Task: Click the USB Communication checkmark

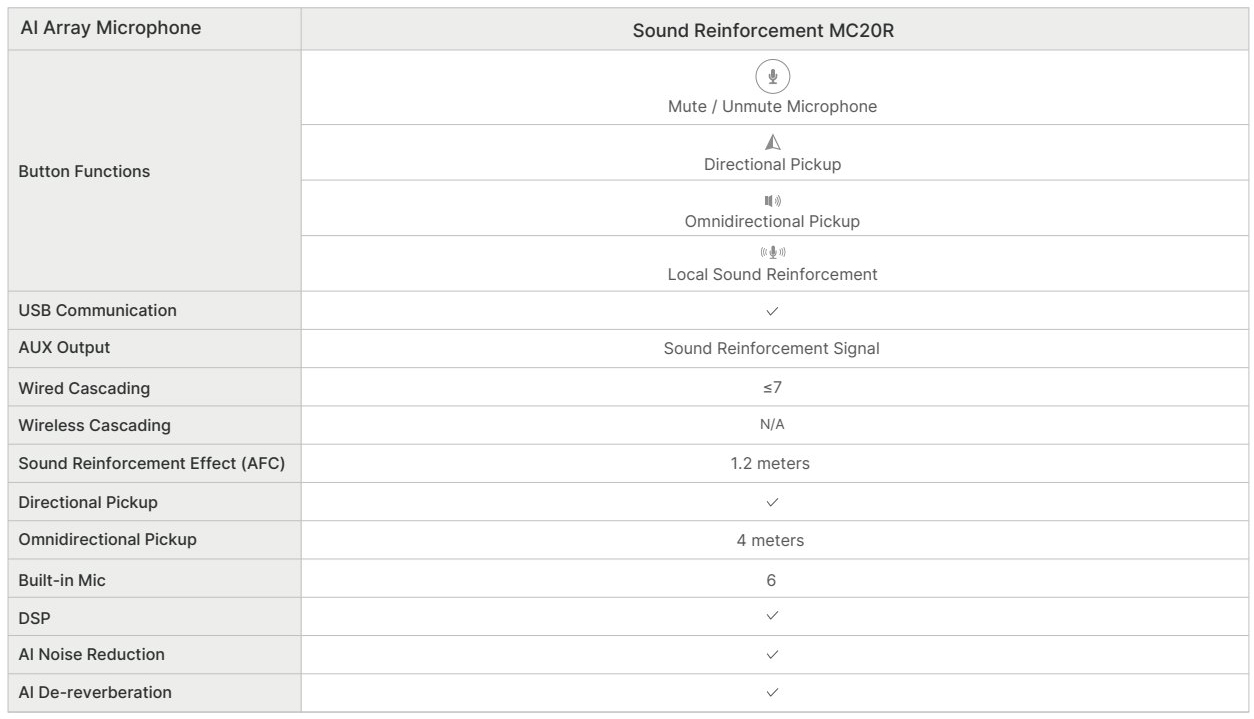Action: (x=772, y=311)
